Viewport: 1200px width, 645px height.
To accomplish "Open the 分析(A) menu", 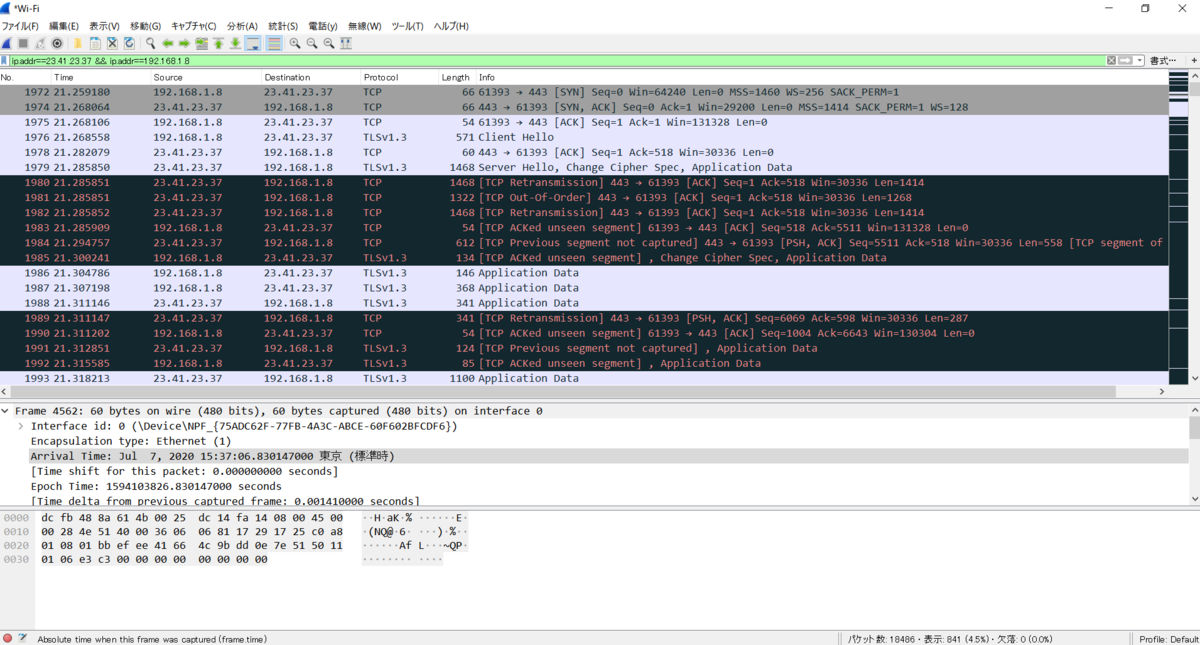I will coord(242,26).
